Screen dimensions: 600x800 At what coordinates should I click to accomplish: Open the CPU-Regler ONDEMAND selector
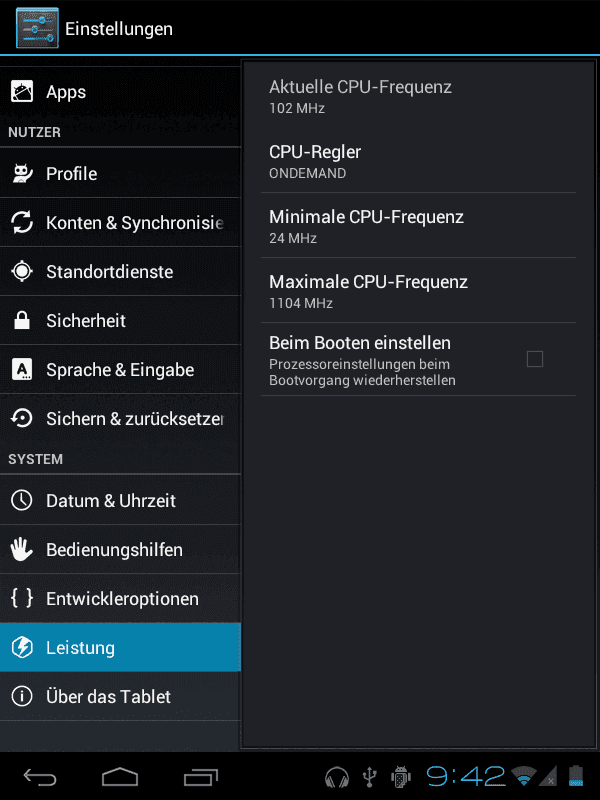(418, 161)
